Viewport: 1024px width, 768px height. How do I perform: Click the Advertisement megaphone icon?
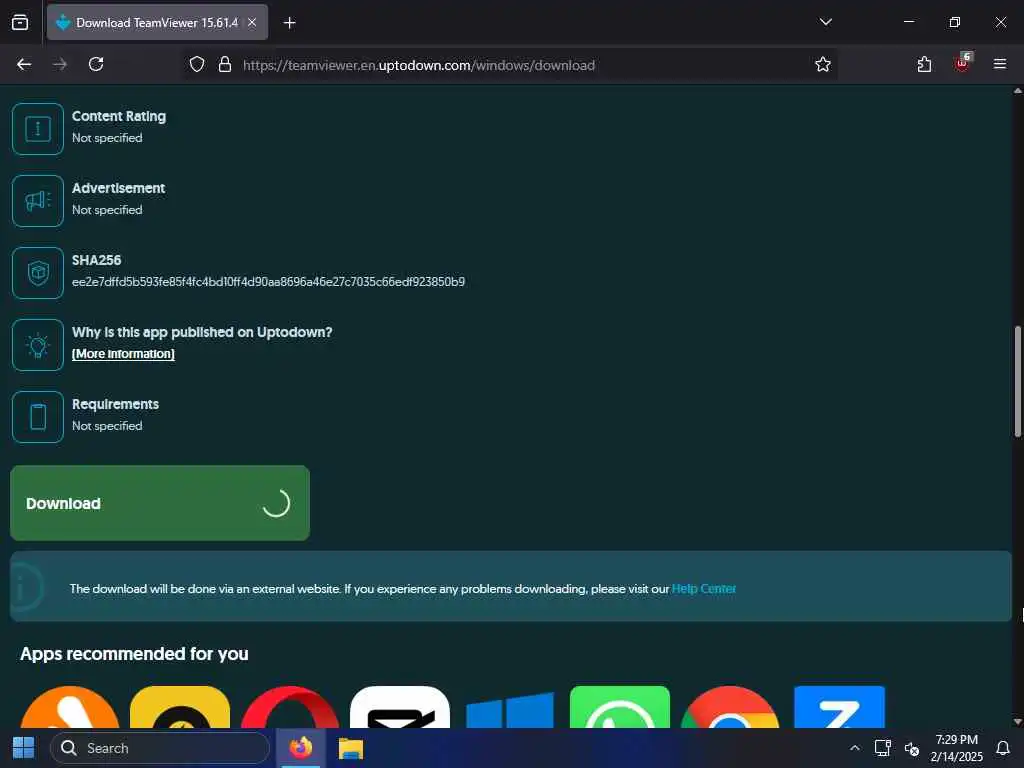click(38, 200)
